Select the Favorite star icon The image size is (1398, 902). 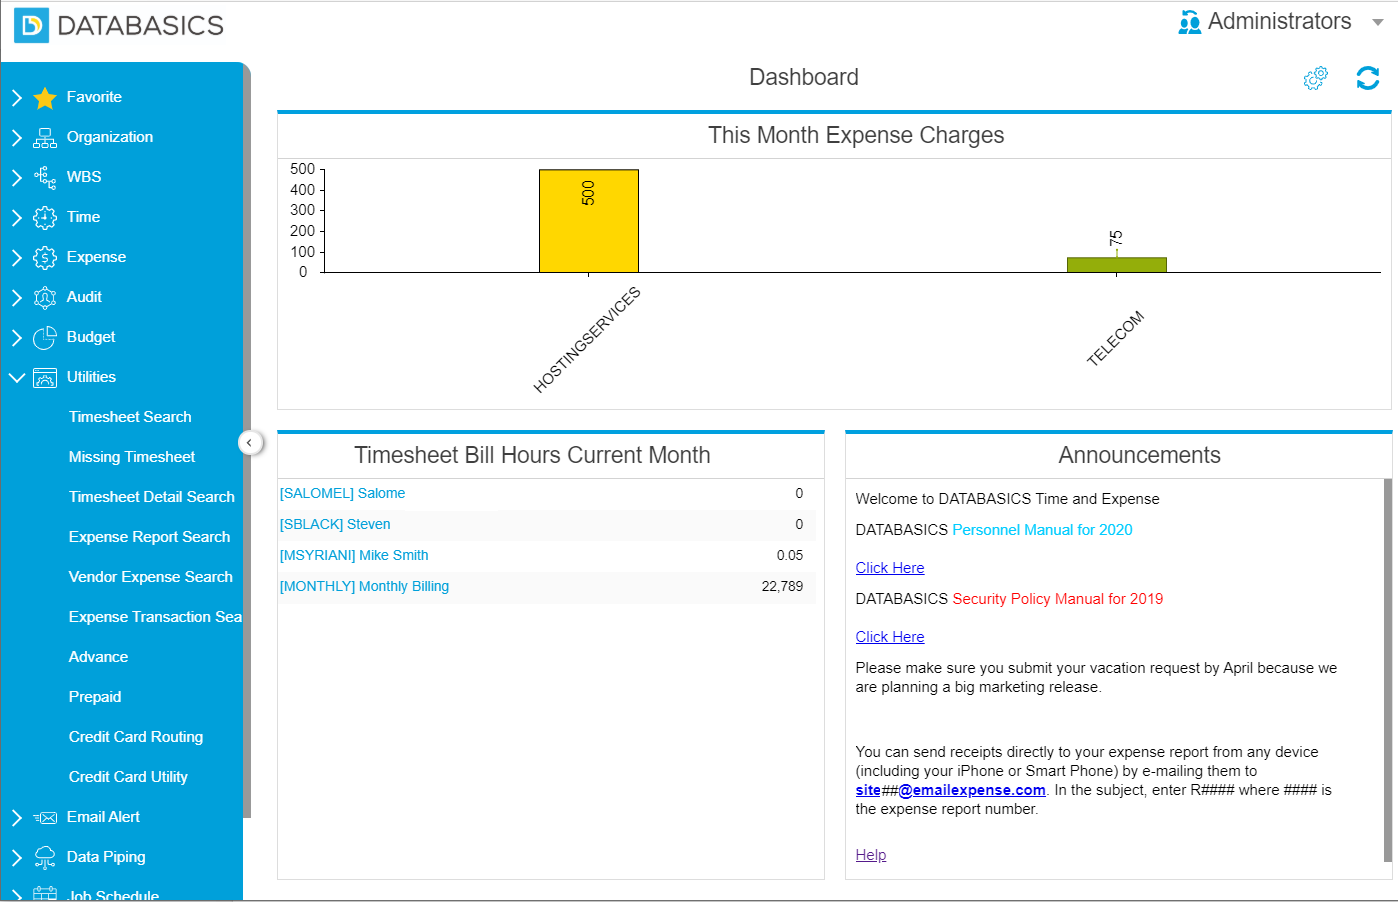(x=44, y=96)
